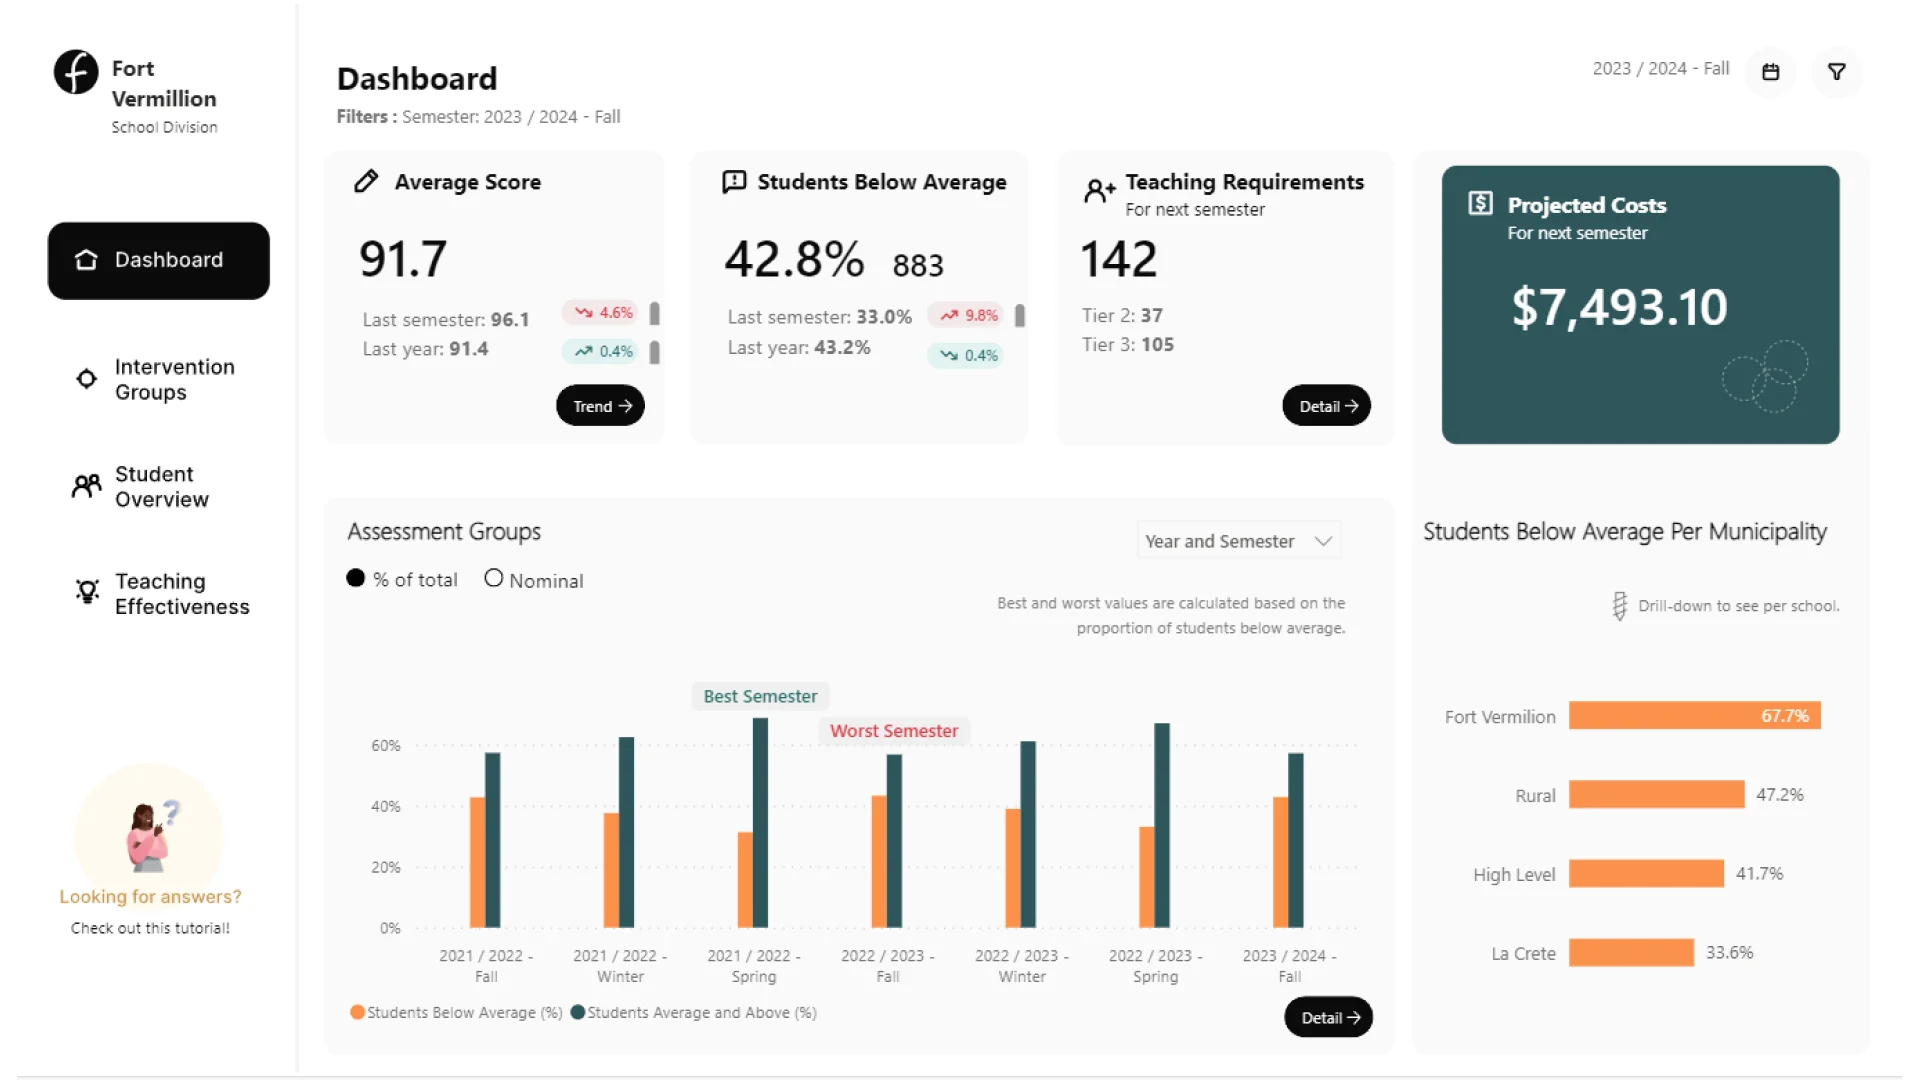Click the Tier 3: 105 value
Viewport: 1920px width, 1080px height.
point(1128,344)
